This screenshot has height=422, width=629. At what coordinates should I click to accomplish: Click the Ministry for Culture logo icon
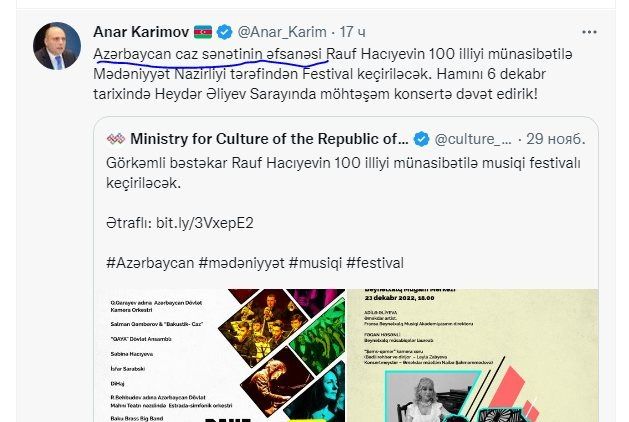coord(116,139)
